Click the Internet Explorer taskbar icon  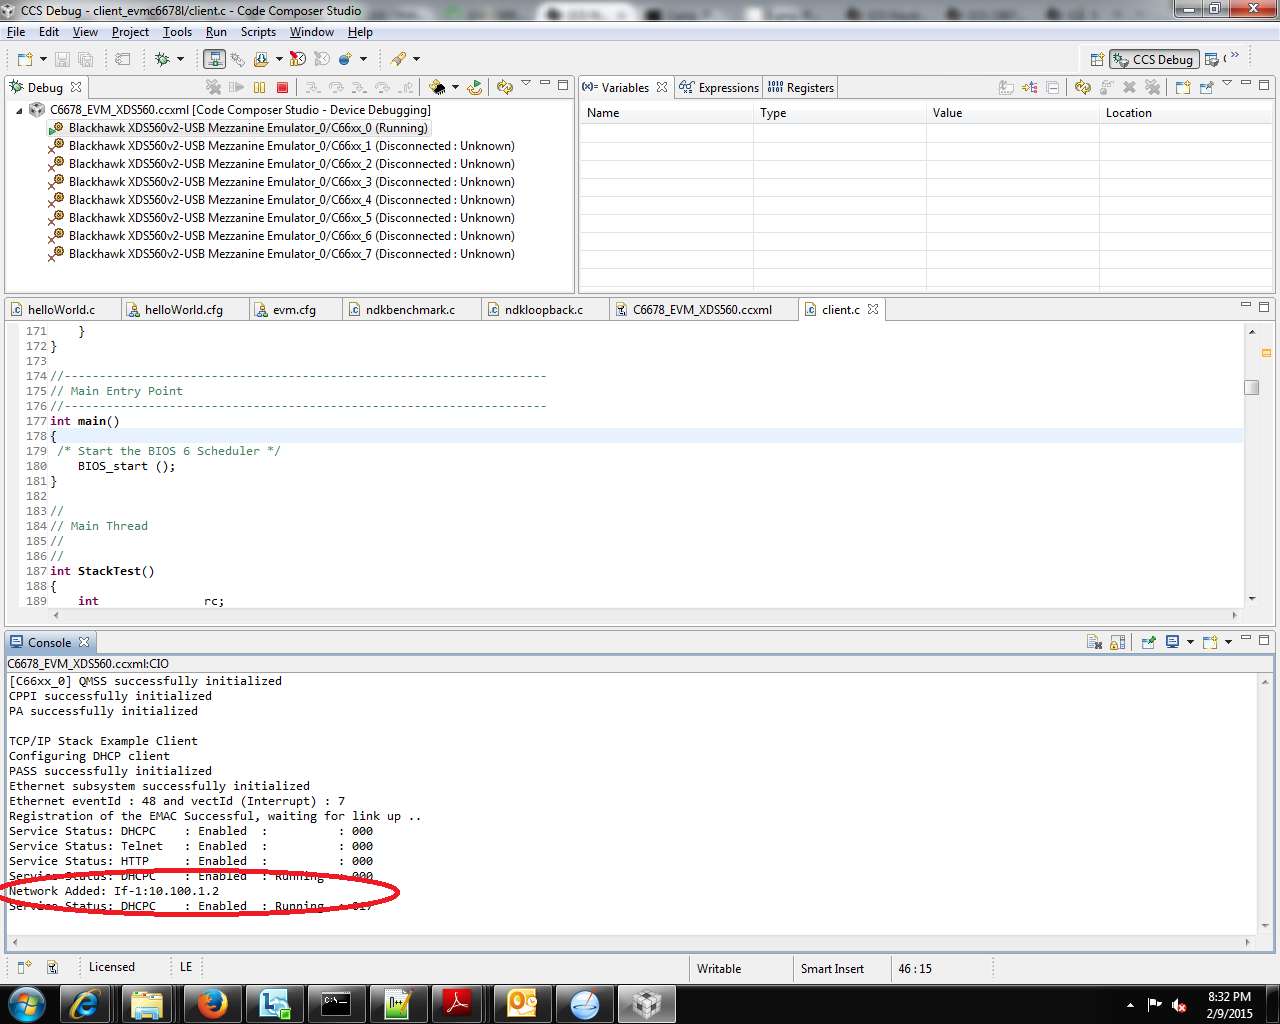(84, 1004)
